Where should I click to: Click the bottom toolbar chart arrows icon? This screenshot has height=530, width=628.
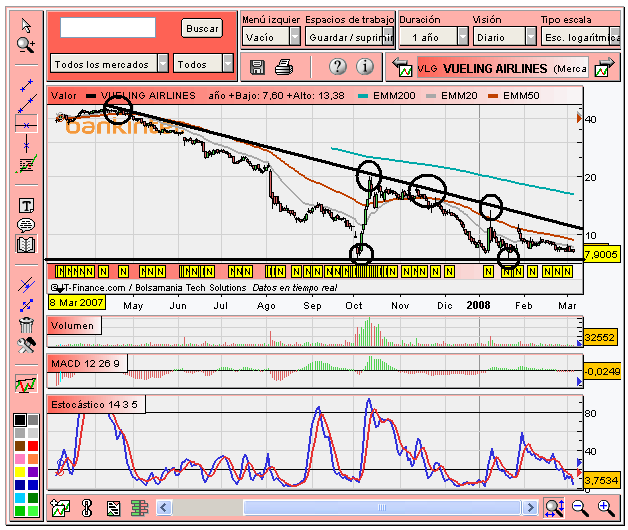pyautogui.click(x=60, y=508)
